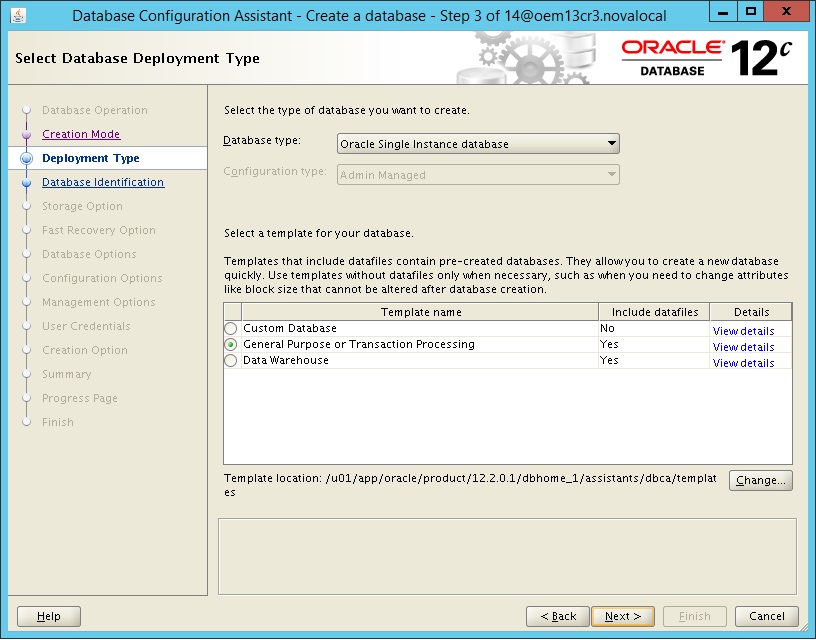This screenshot has height=640, width=816.
Task: Click the Database Options step
Action: 89,254
